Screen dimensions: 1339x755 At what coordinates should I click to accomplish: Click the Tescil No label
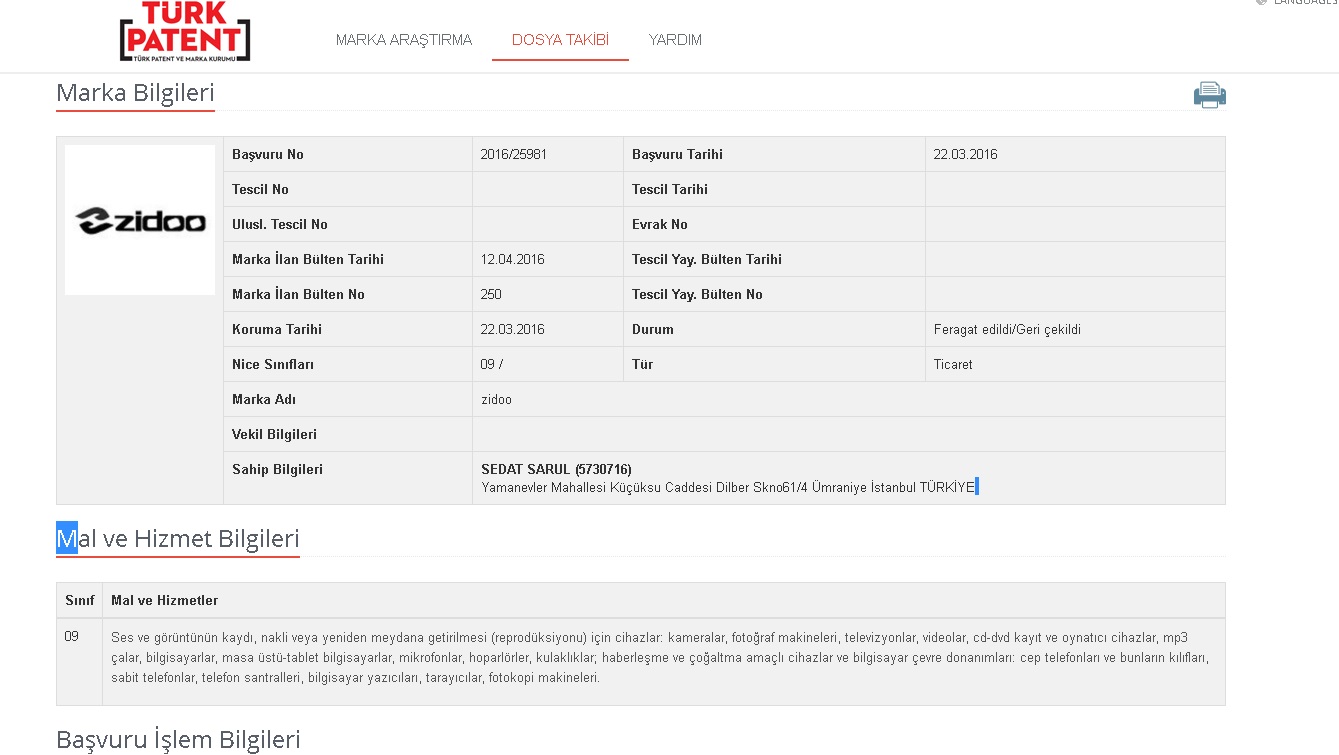[260, 189]
